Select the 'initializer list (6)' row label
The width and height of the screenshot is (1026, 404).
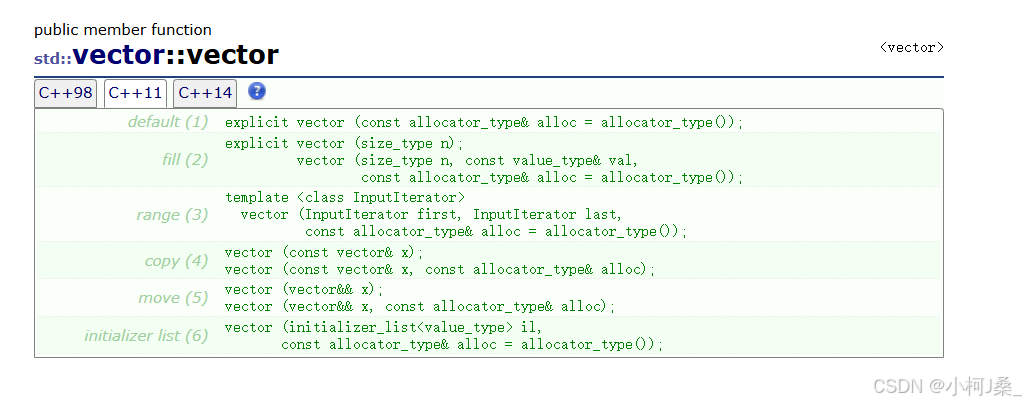(146, 336)
